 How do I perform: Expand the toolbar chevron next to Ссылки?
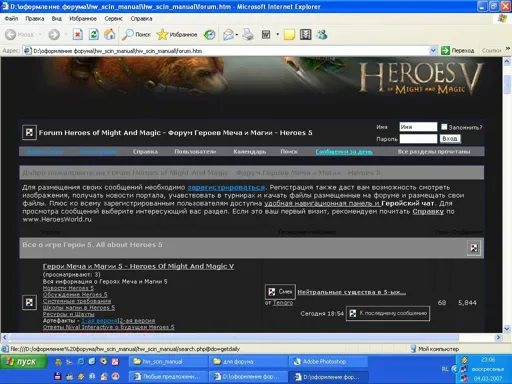click(508, 49)
